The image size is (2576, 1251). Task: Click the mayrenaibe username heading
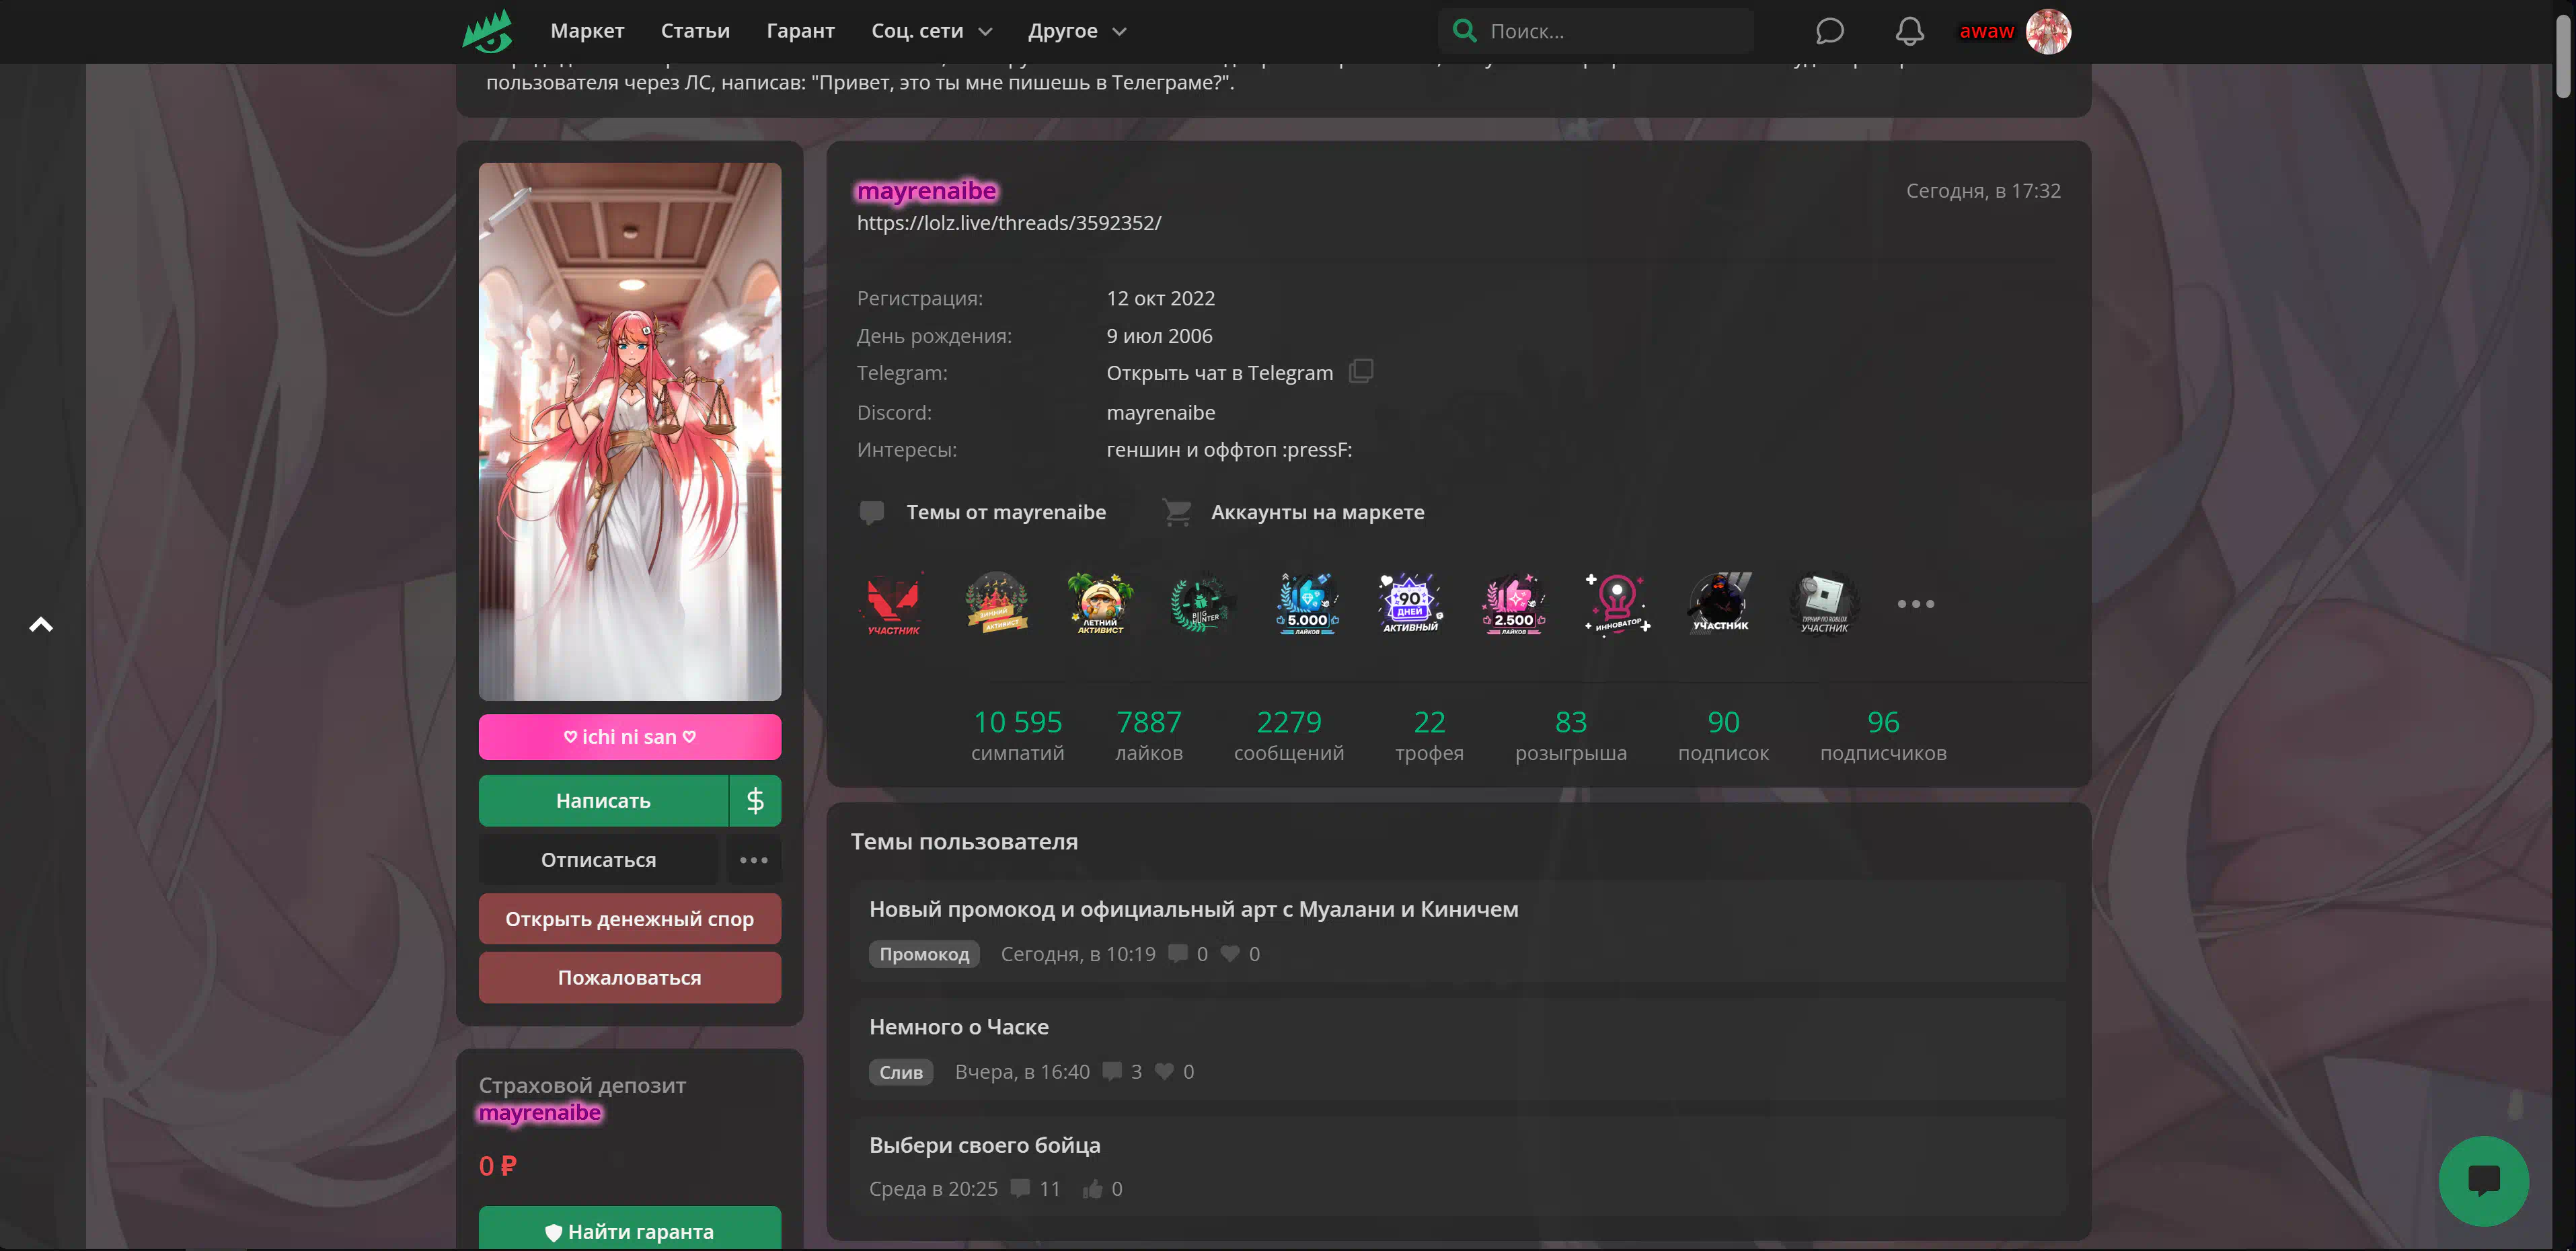coord(926,190)
